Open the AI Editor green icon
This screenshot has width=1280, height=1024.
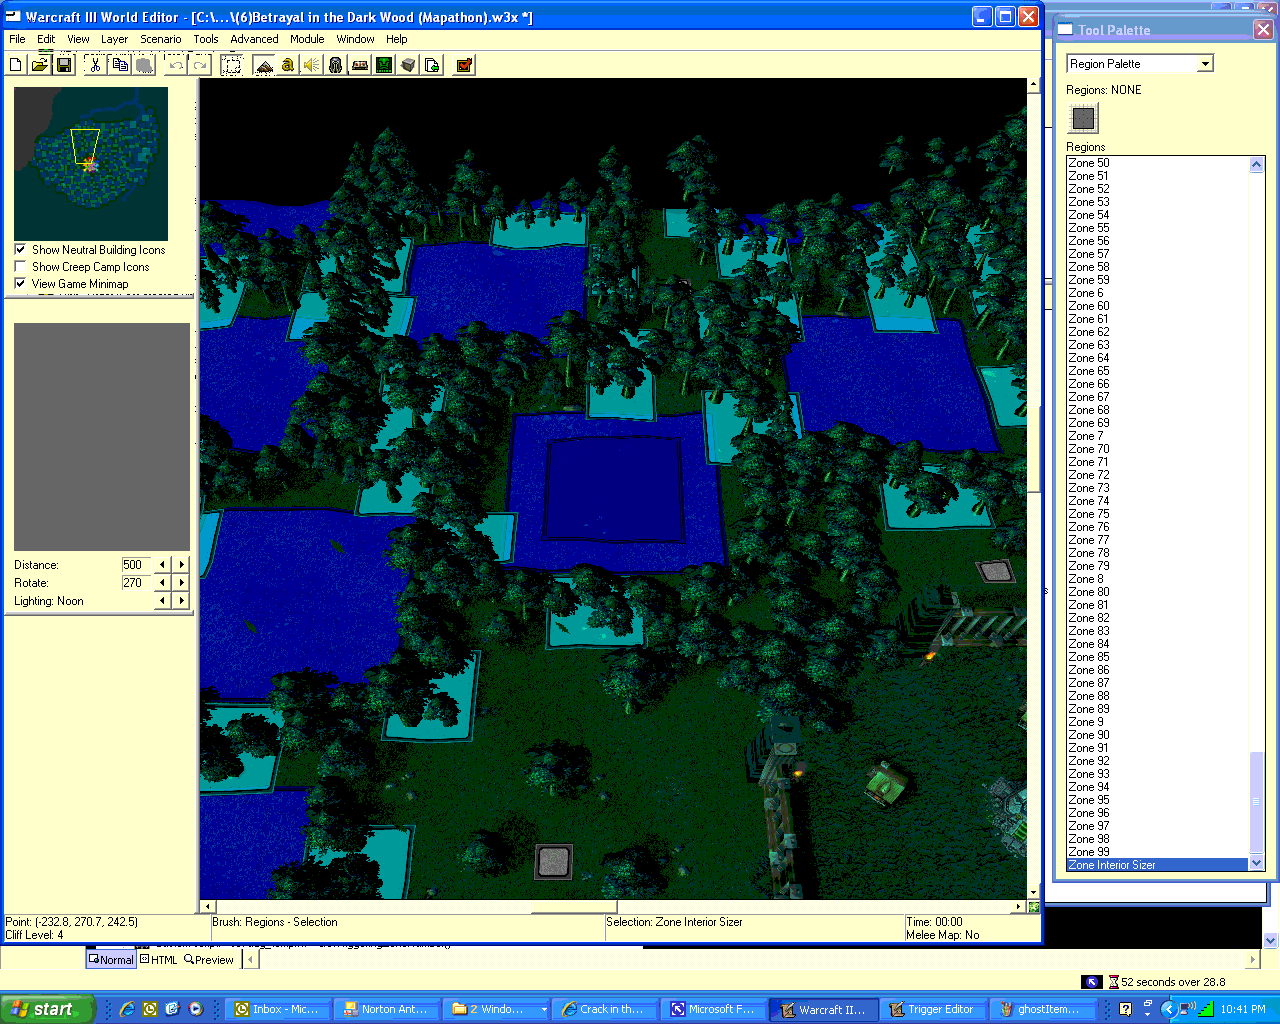[x=384, y=65]
